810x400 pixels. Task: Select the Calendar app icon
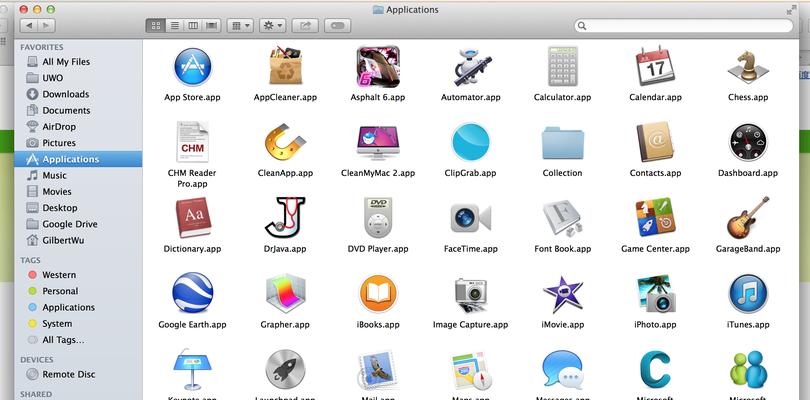pyautogui.click(x=656, y=66)
